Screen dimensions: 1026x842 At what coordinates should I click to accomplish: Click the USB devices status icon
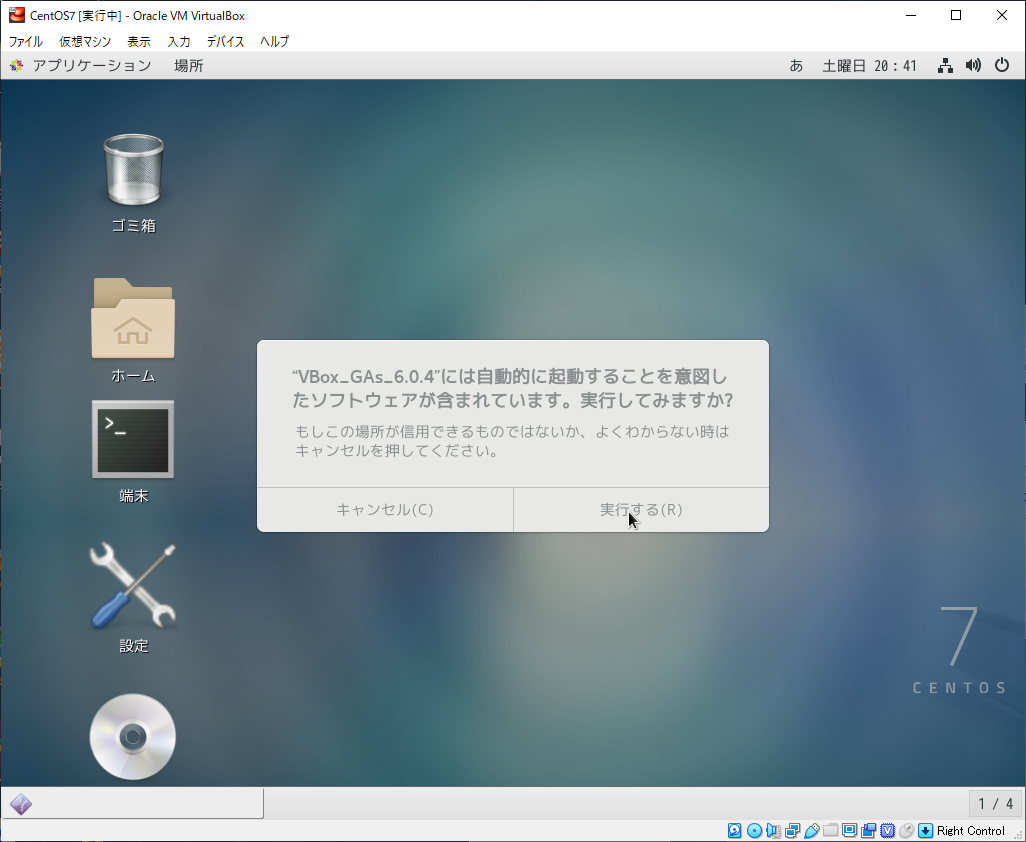tap(811, 830)
